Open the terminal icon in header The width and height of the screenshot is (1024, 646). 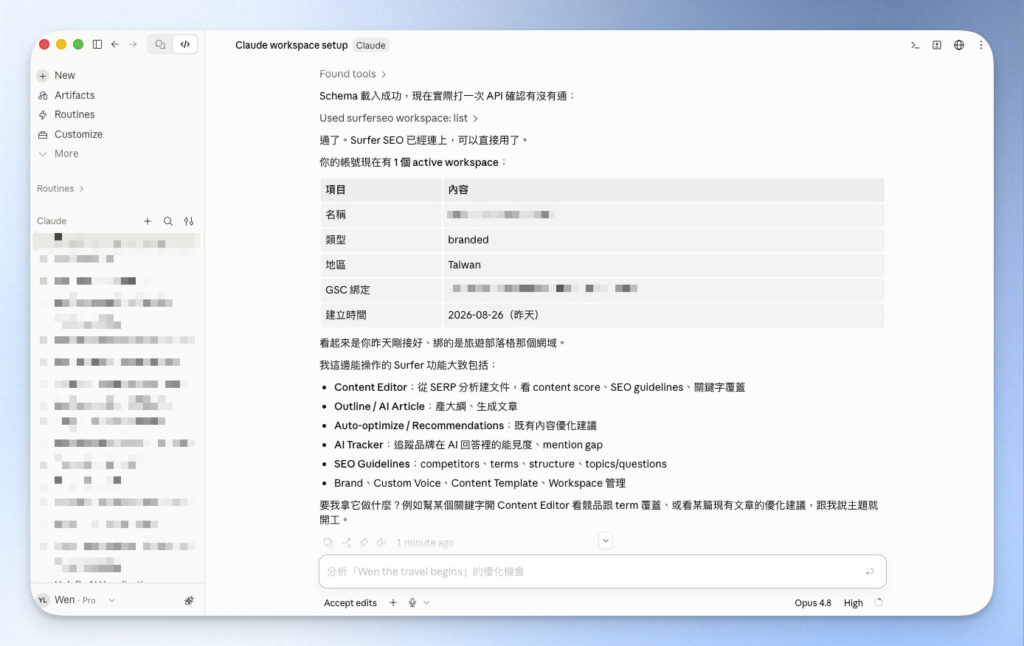pos(915,45)
